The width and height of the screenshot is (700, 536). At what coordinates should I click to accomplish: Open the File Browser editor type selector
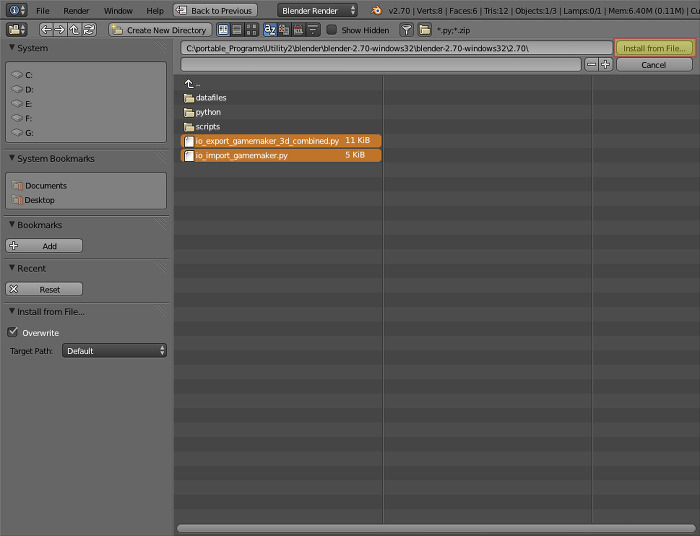click(17, 30)
